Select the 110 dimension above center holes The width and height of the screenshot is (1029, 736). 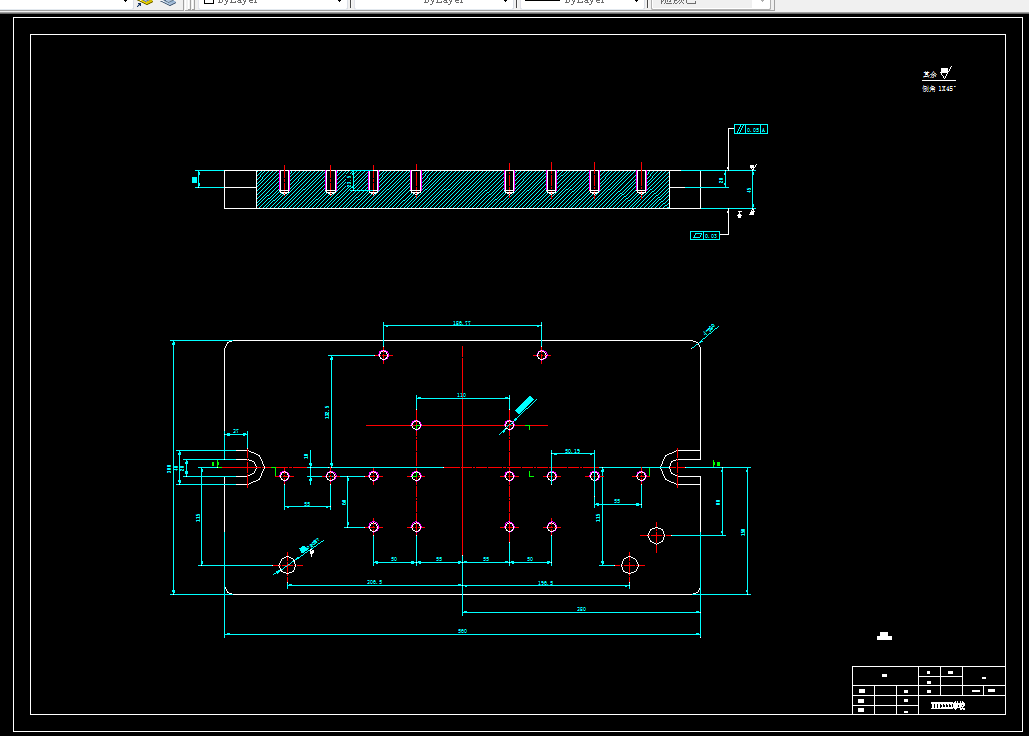(461, 395)
